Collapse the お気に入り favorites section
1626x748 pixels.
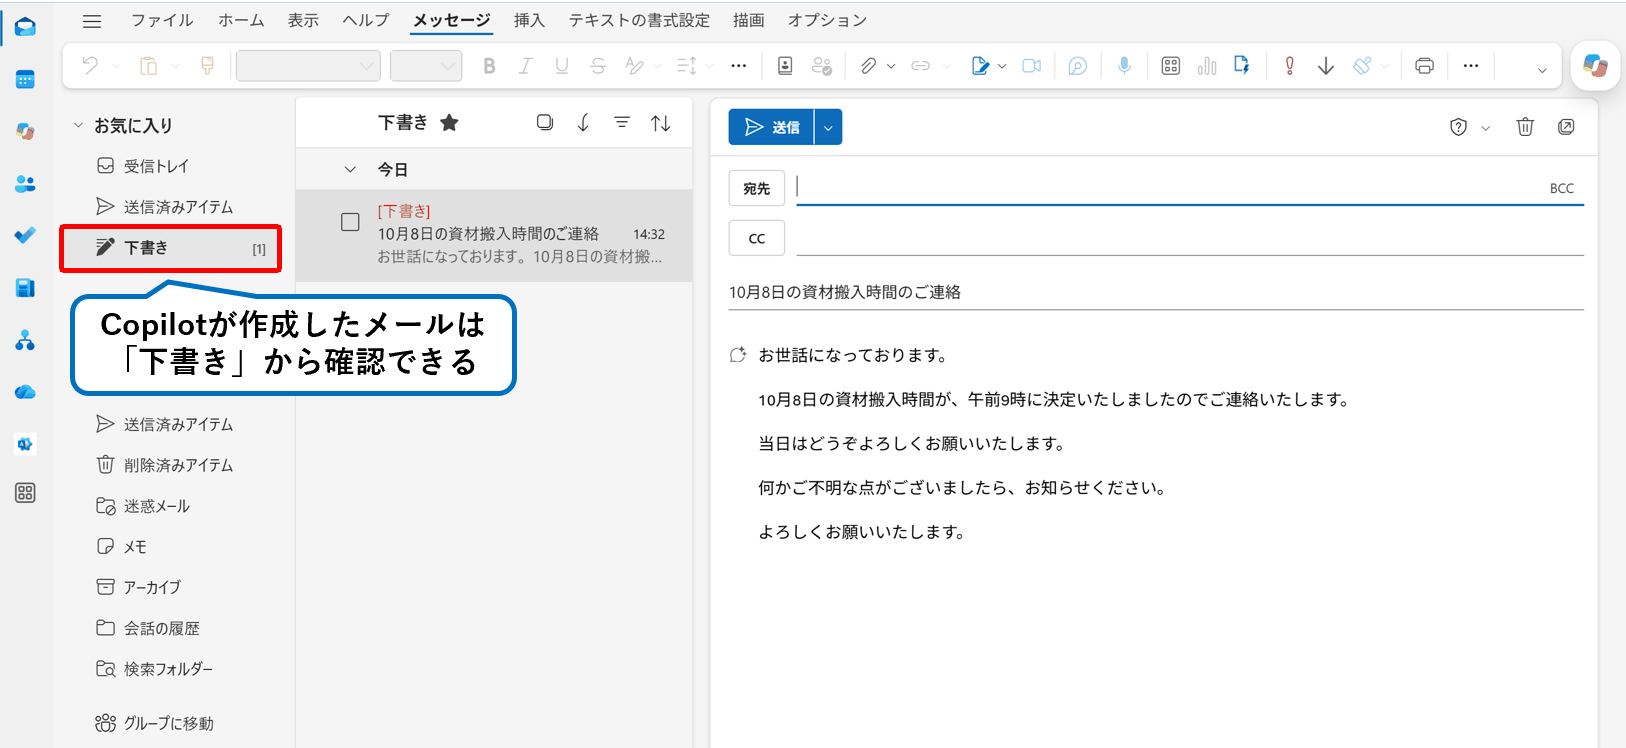[x=78, y=126]
